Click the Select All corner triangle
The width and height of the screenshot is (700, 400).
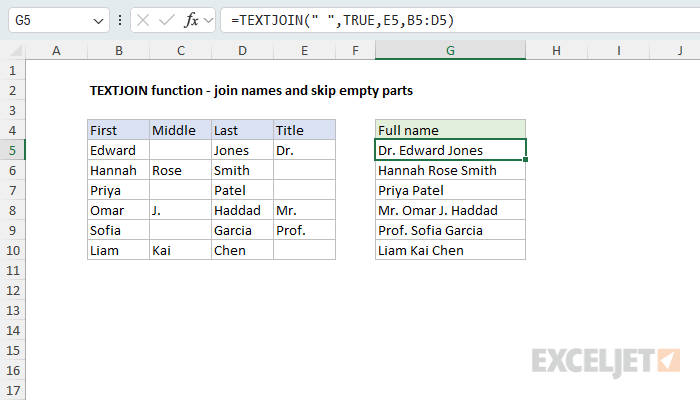(16, 50)
